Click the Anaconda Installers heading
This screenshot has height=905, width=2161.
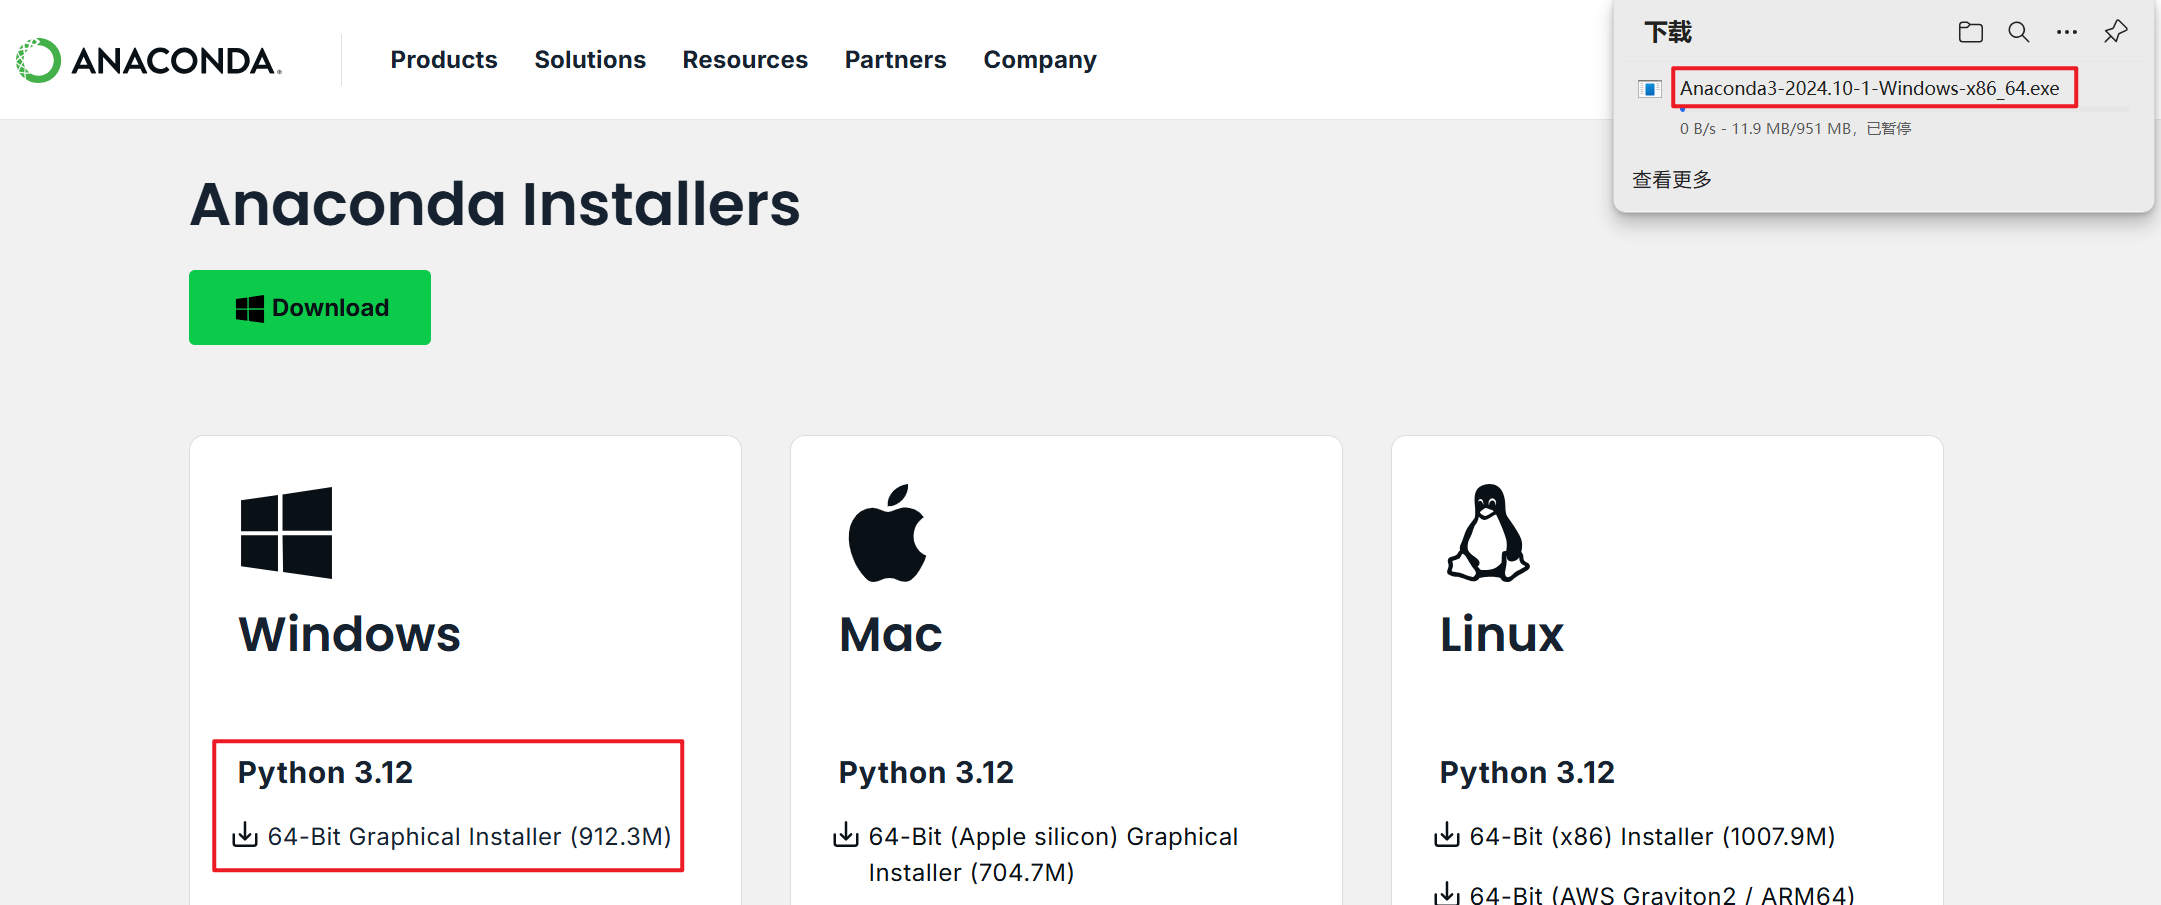coord(495,204)
